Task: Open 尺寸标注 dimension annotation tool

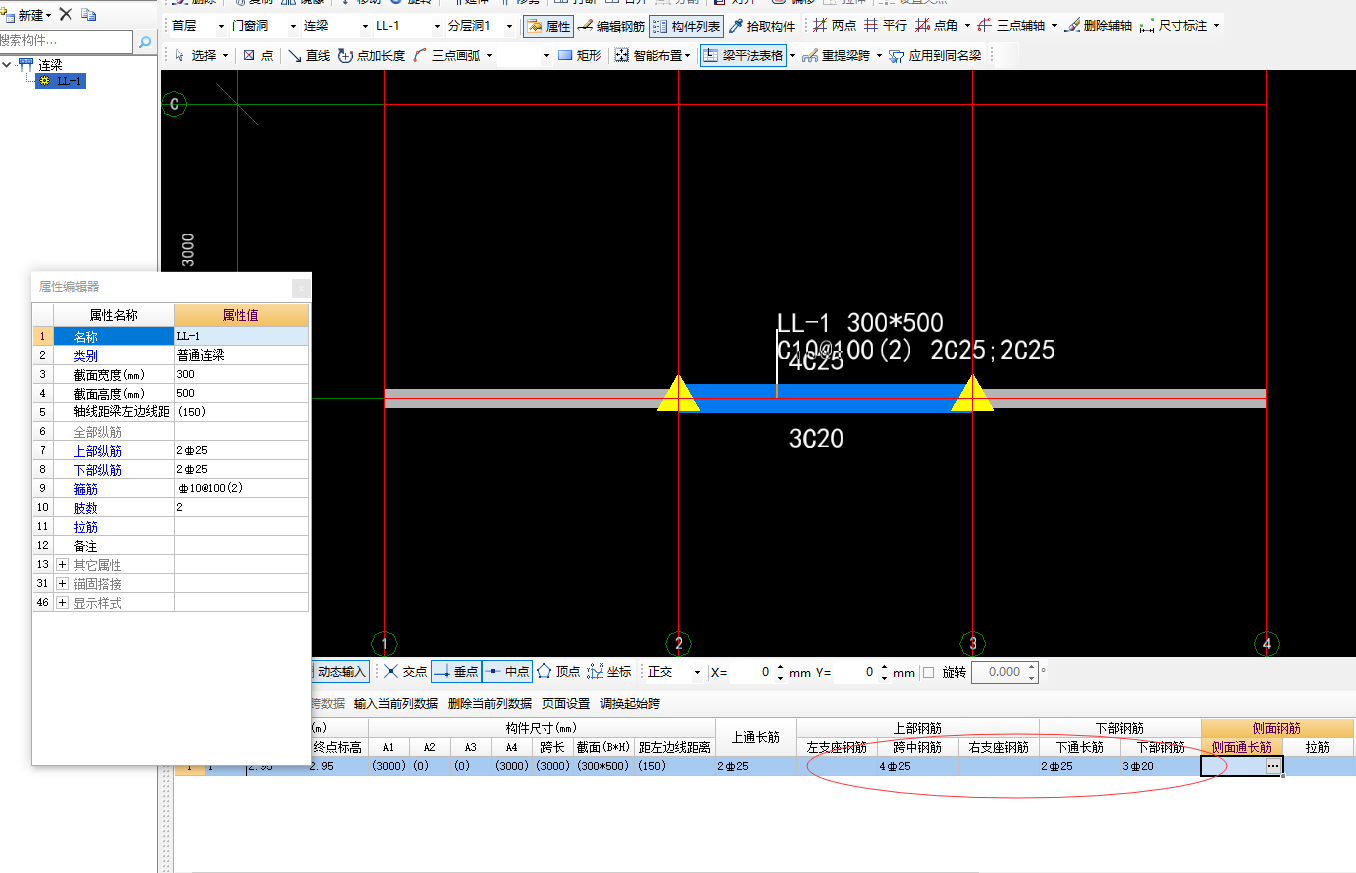Action: [x=1173, y=26]
